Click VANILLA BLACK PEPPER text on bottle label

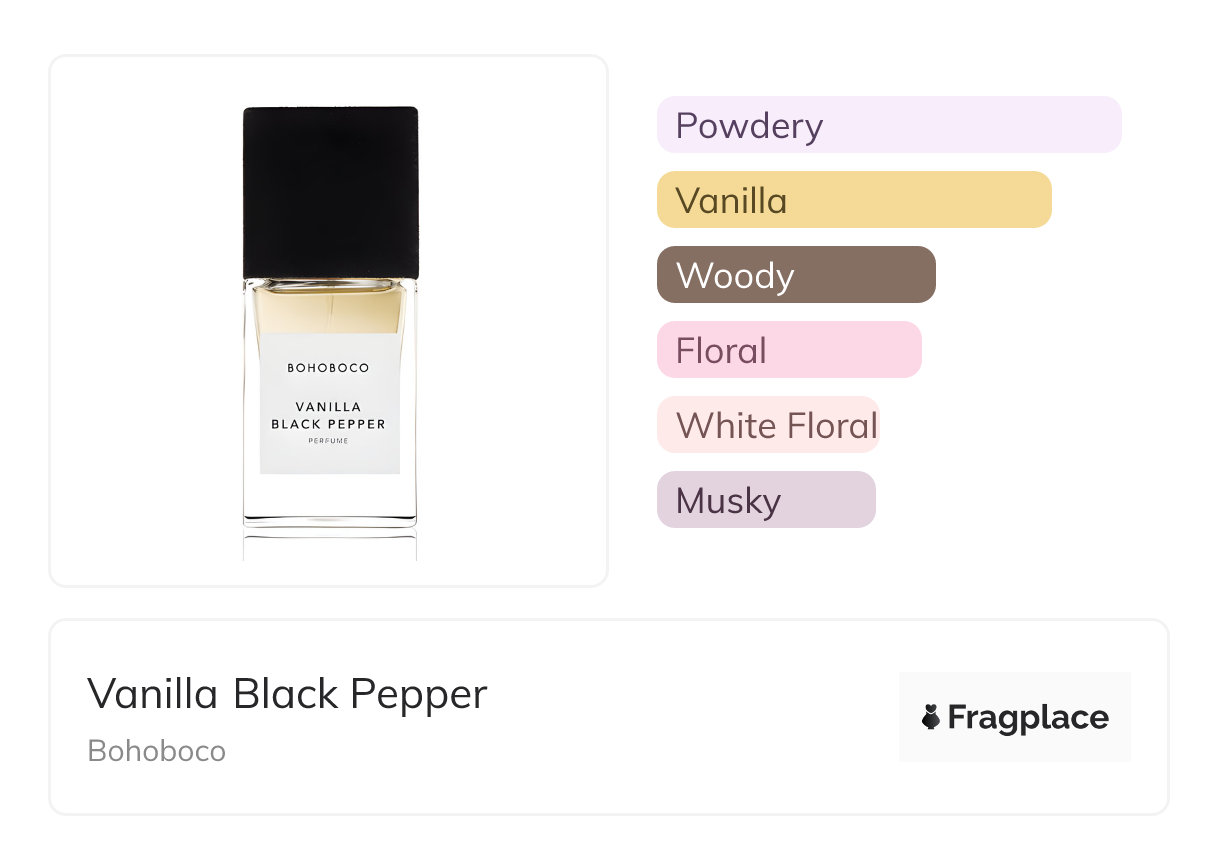(x=328, y=415)
